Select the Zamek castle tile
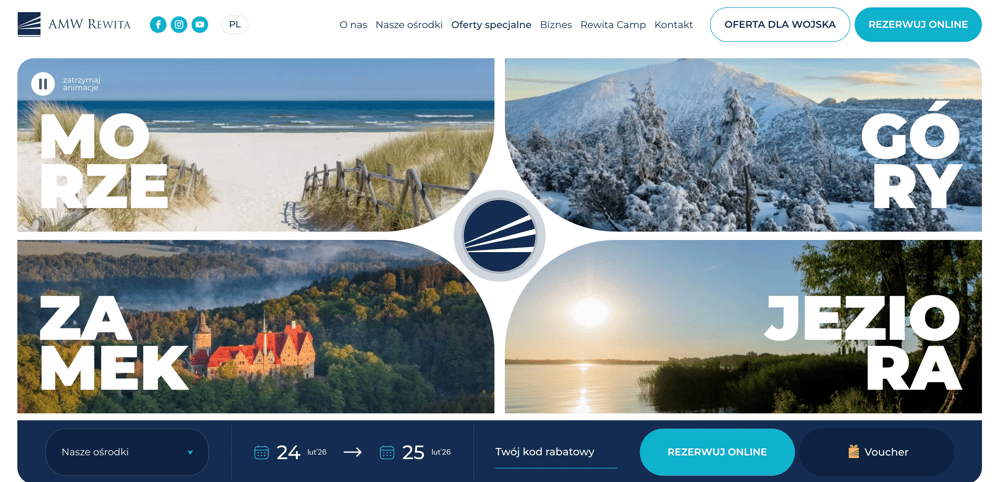This screenshot has height=482, width=1000. [256, 326]
